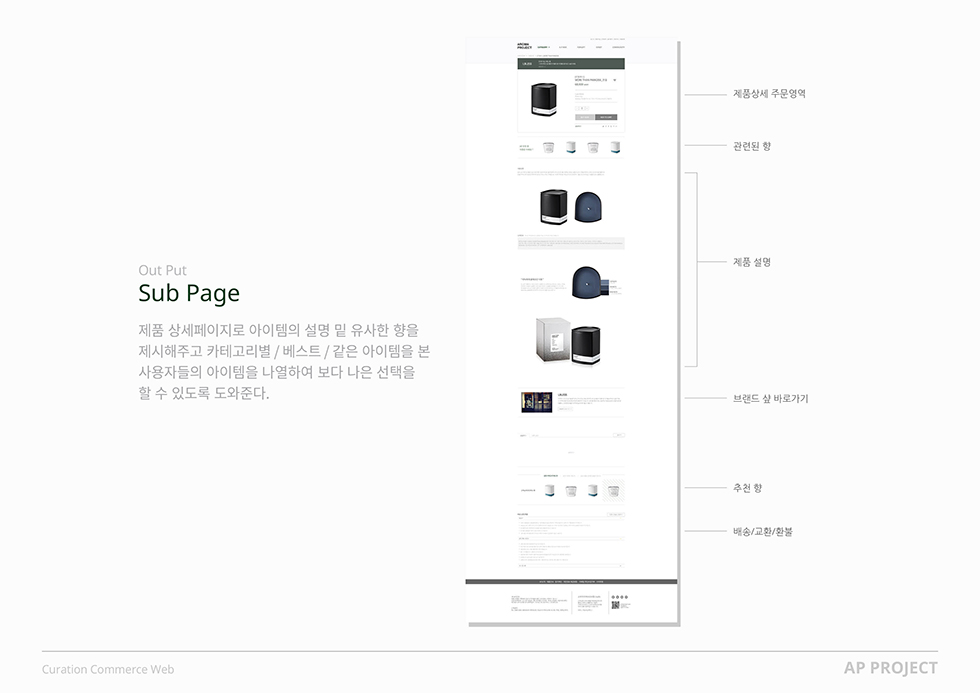Expand the bottom collapsed row in shipping section
980x693 pixels.
pyautogui.click(x=571, y=566)
